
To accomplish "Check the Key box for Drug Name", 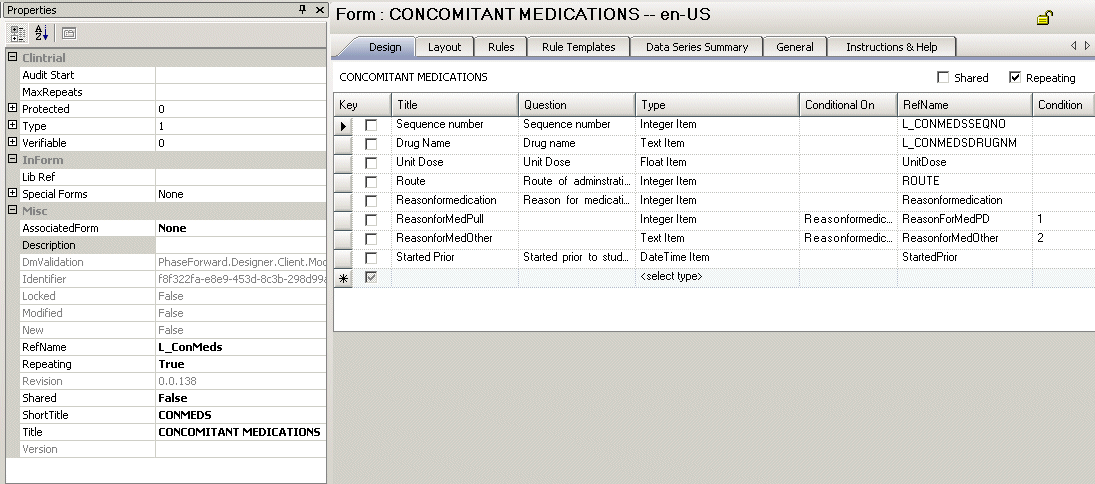I will point(371,144).
